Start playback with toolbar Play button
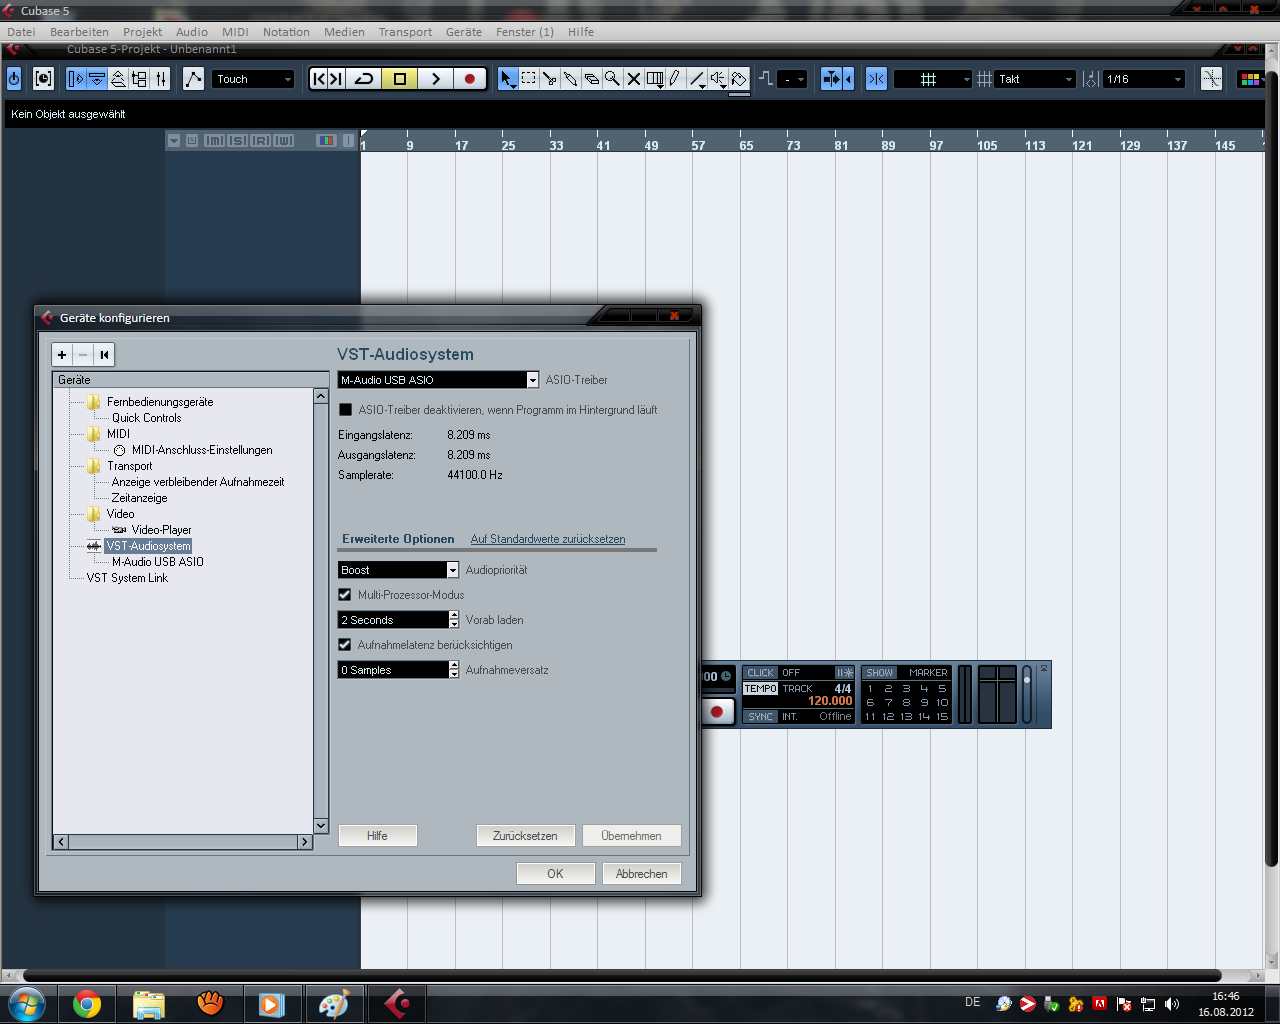The height and width of the screenshot is (1024, 1280). pos(435,79)
